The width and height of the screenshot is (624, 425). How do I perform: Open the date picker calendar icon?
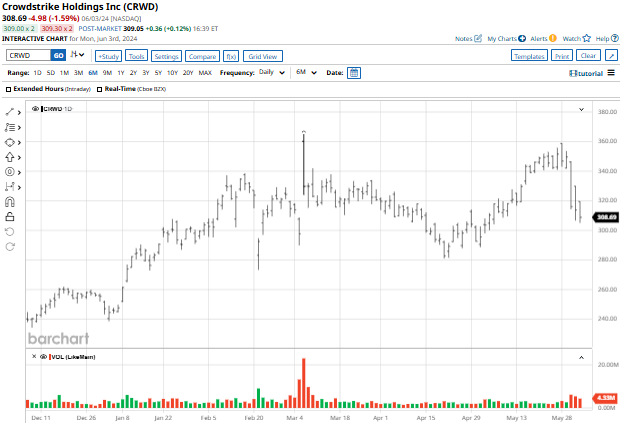pos(353,73)
